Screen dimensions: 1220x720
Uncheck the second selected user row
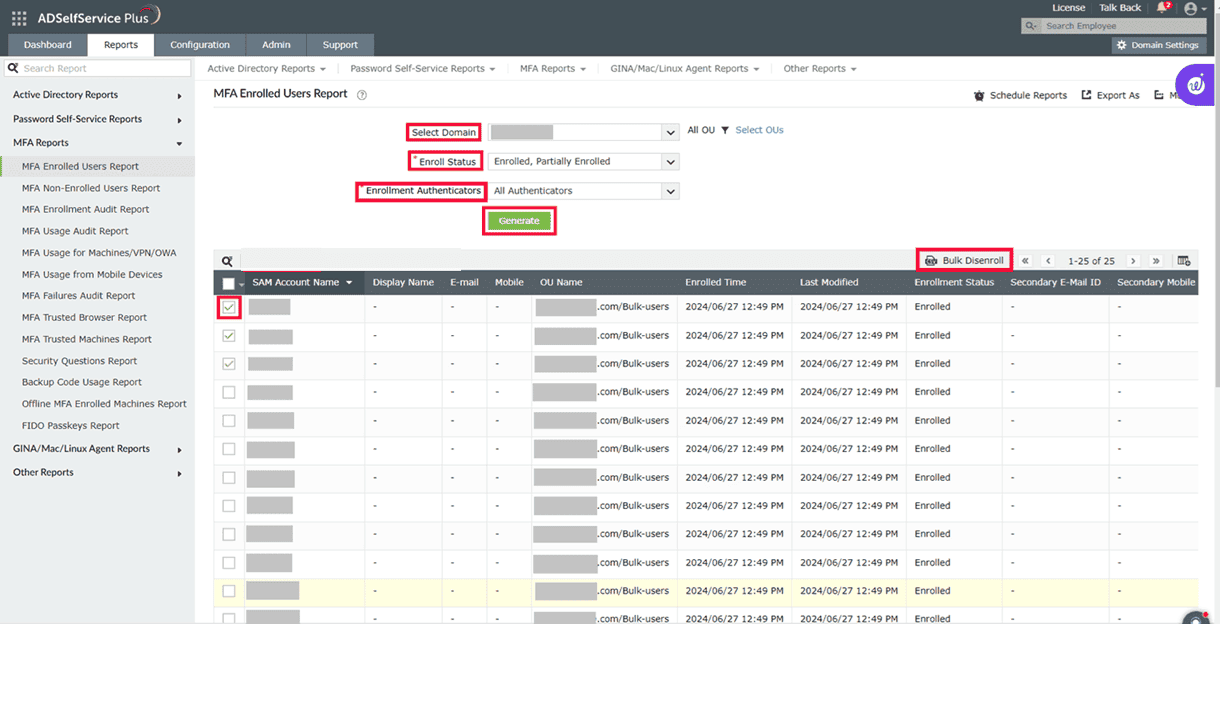pos(228,335)
